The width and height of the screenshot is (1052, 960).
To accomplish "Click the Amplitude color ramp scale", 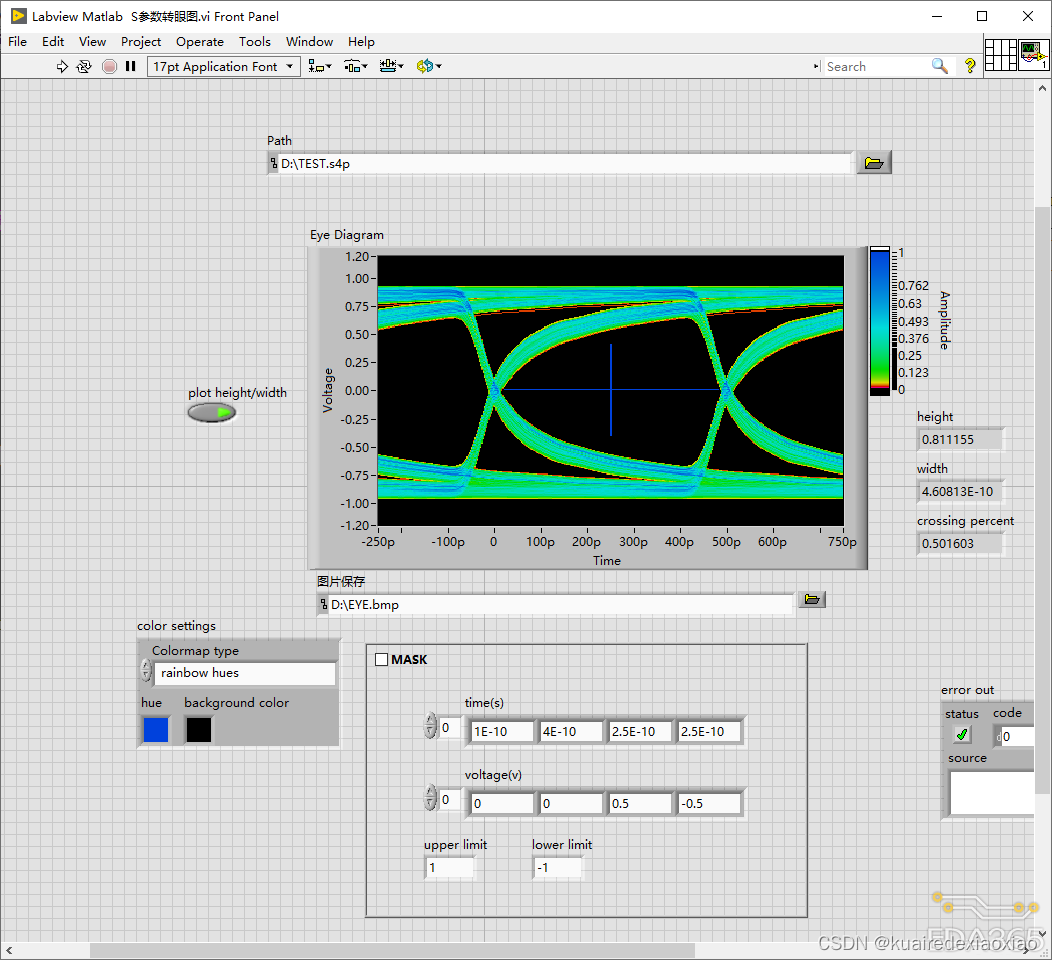I will click(x=880, y=321).
